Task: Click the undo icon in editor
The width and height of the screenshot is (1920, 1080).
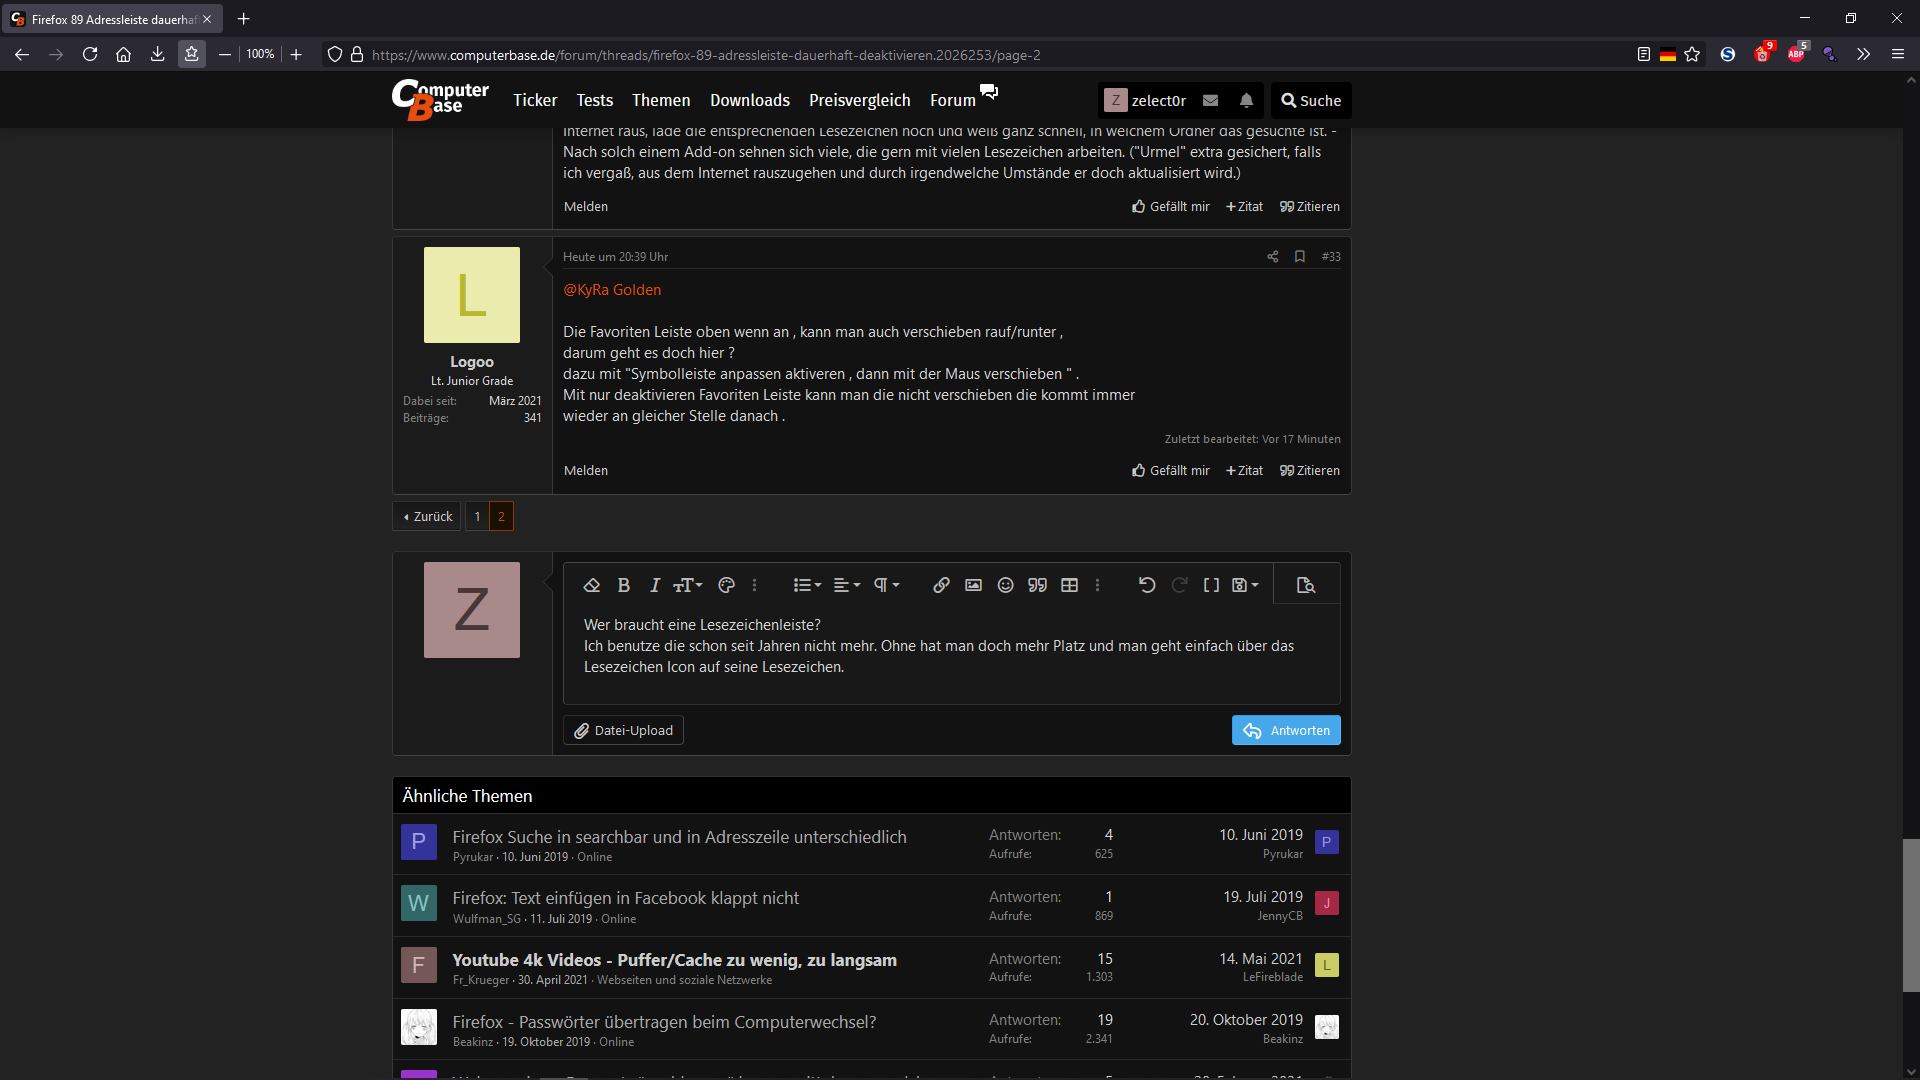Action: tap(1147, 585)
